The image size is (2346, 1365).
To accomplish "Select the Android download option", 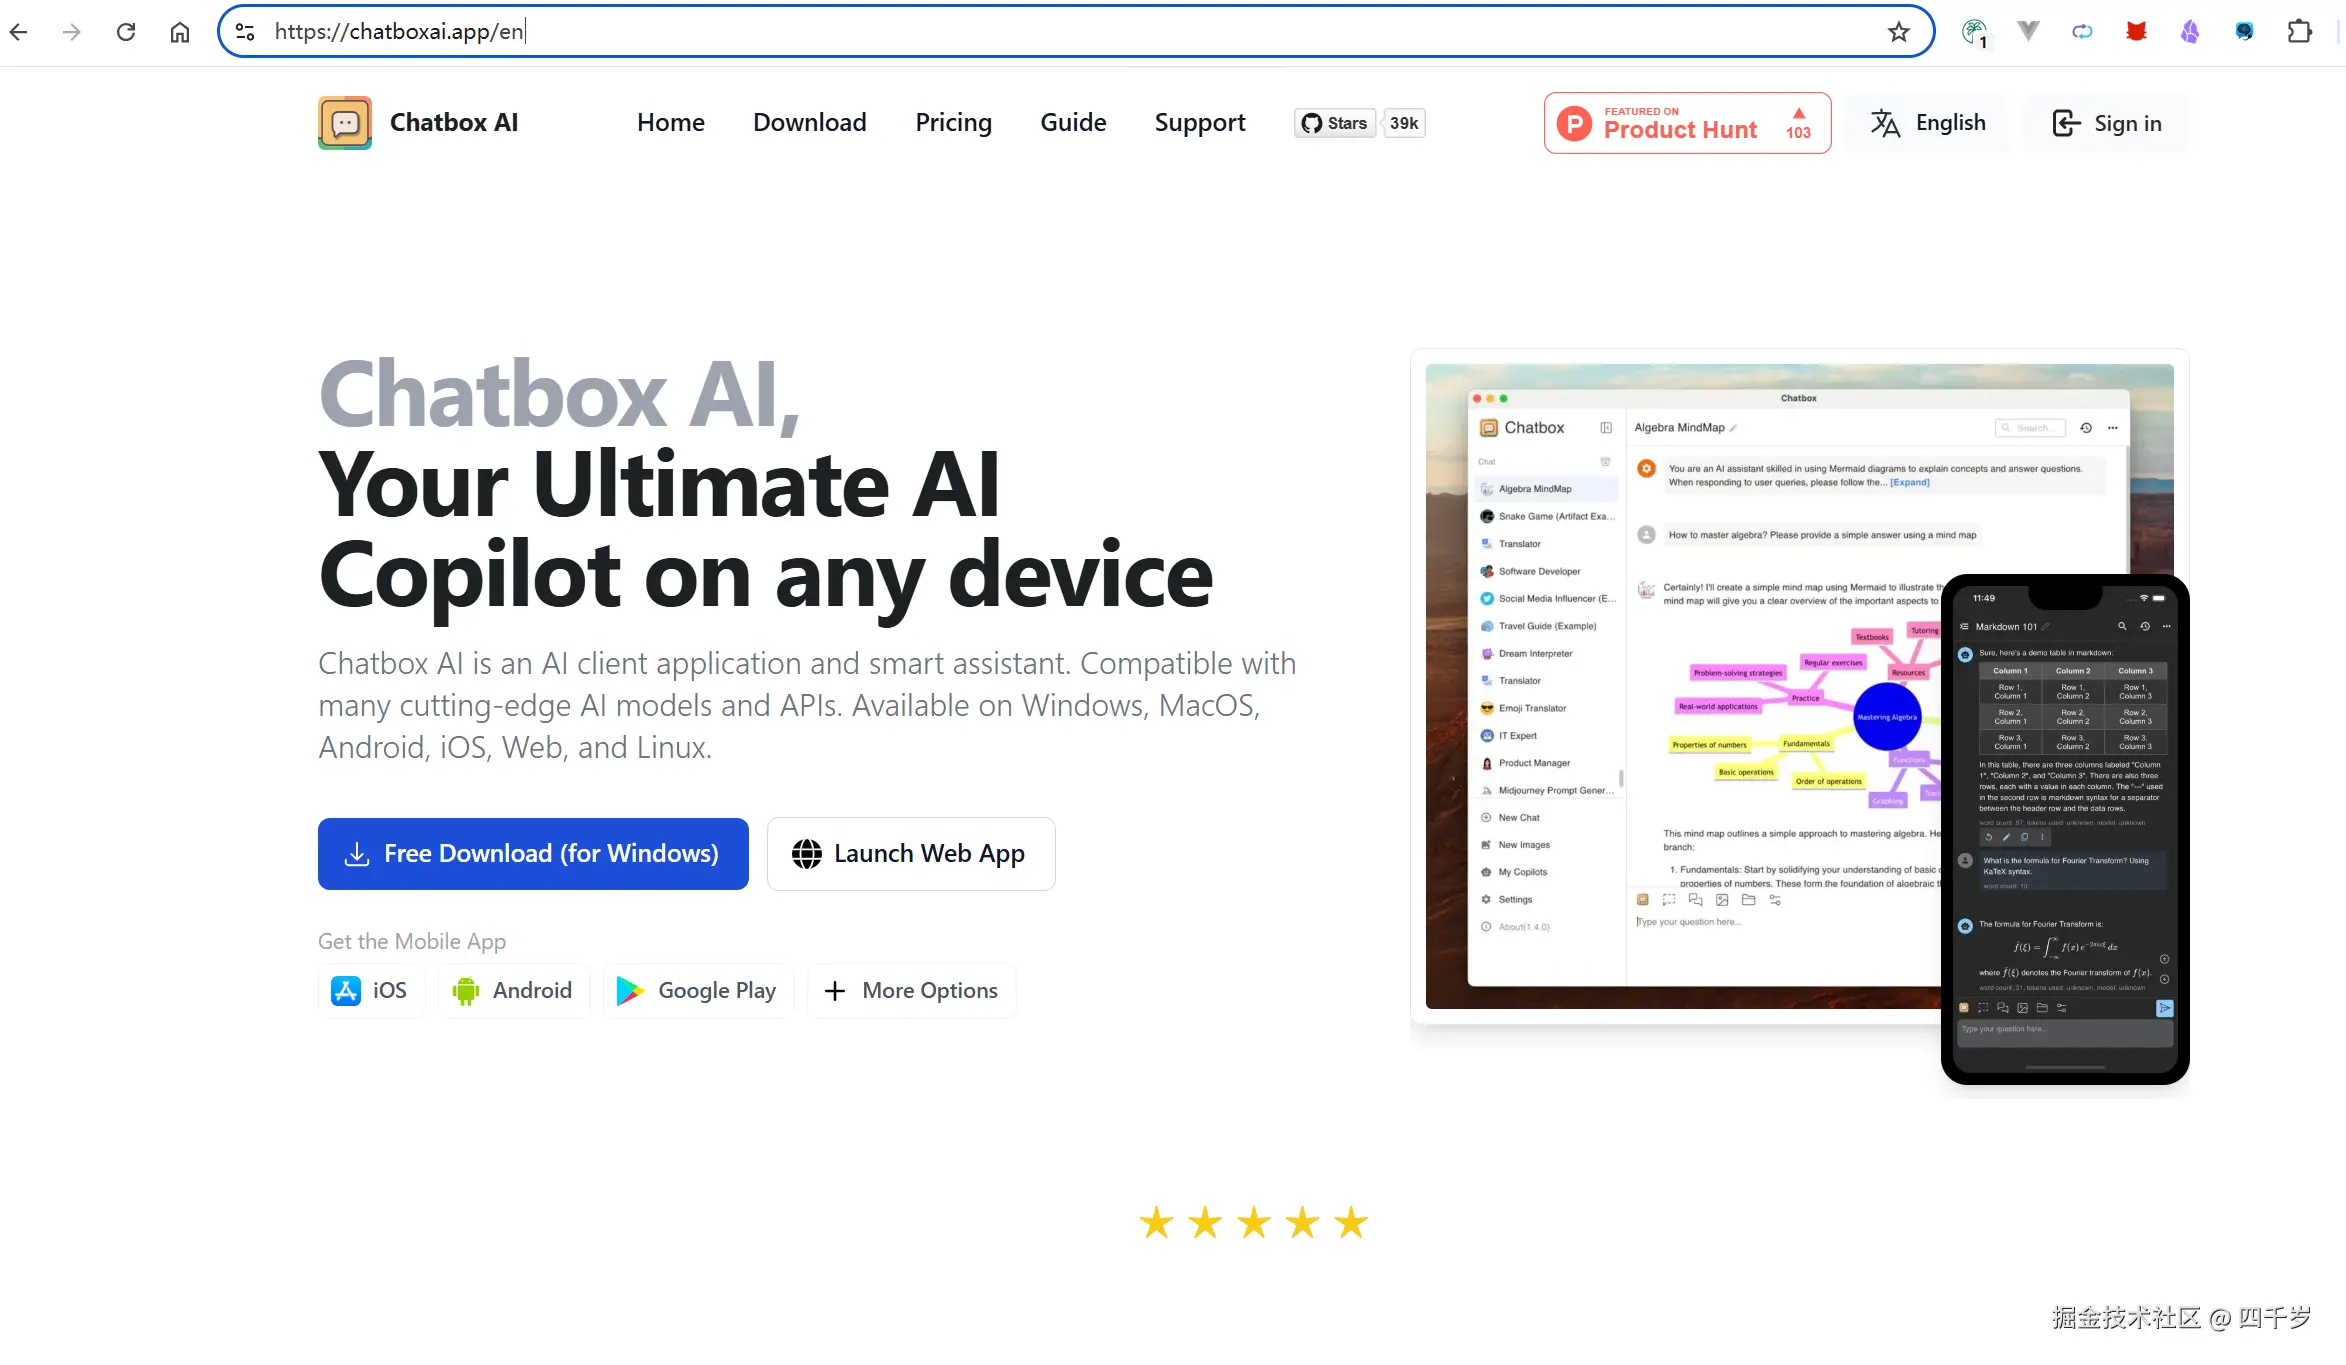I will click(513, 990).
